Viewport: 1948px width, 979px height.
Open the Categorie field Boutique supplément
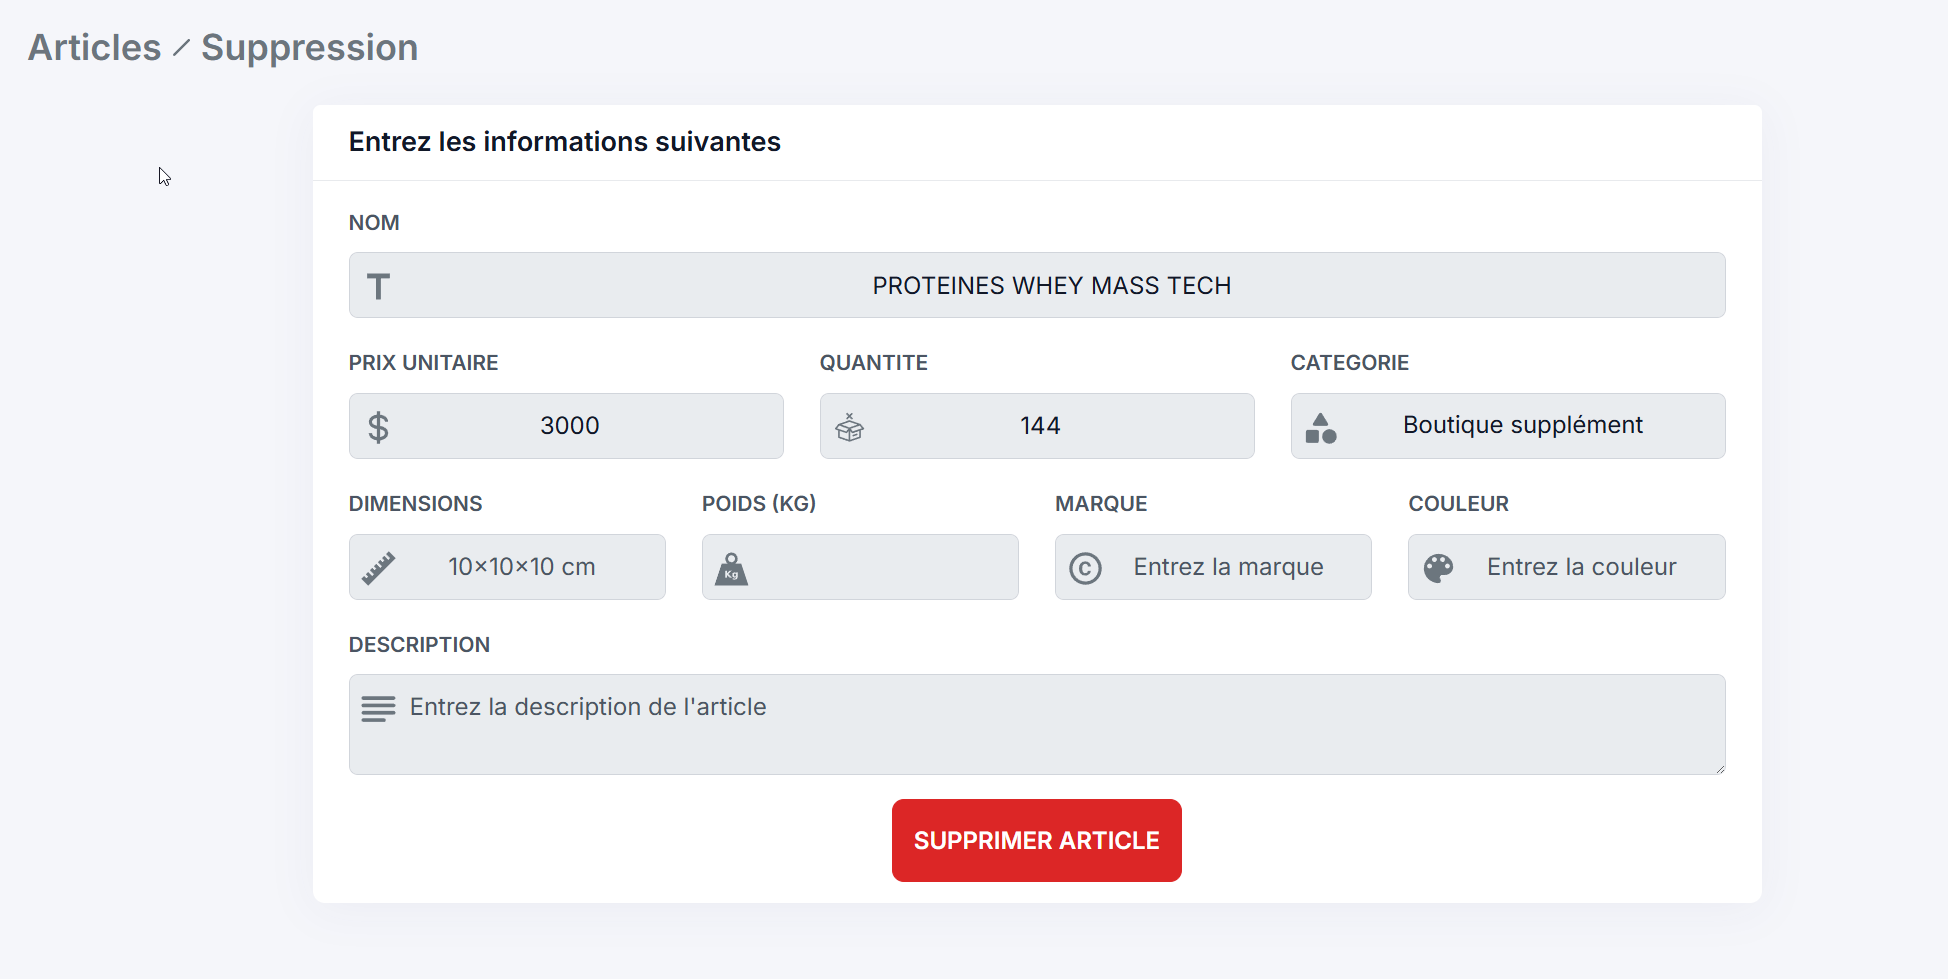pos(1508,426)
